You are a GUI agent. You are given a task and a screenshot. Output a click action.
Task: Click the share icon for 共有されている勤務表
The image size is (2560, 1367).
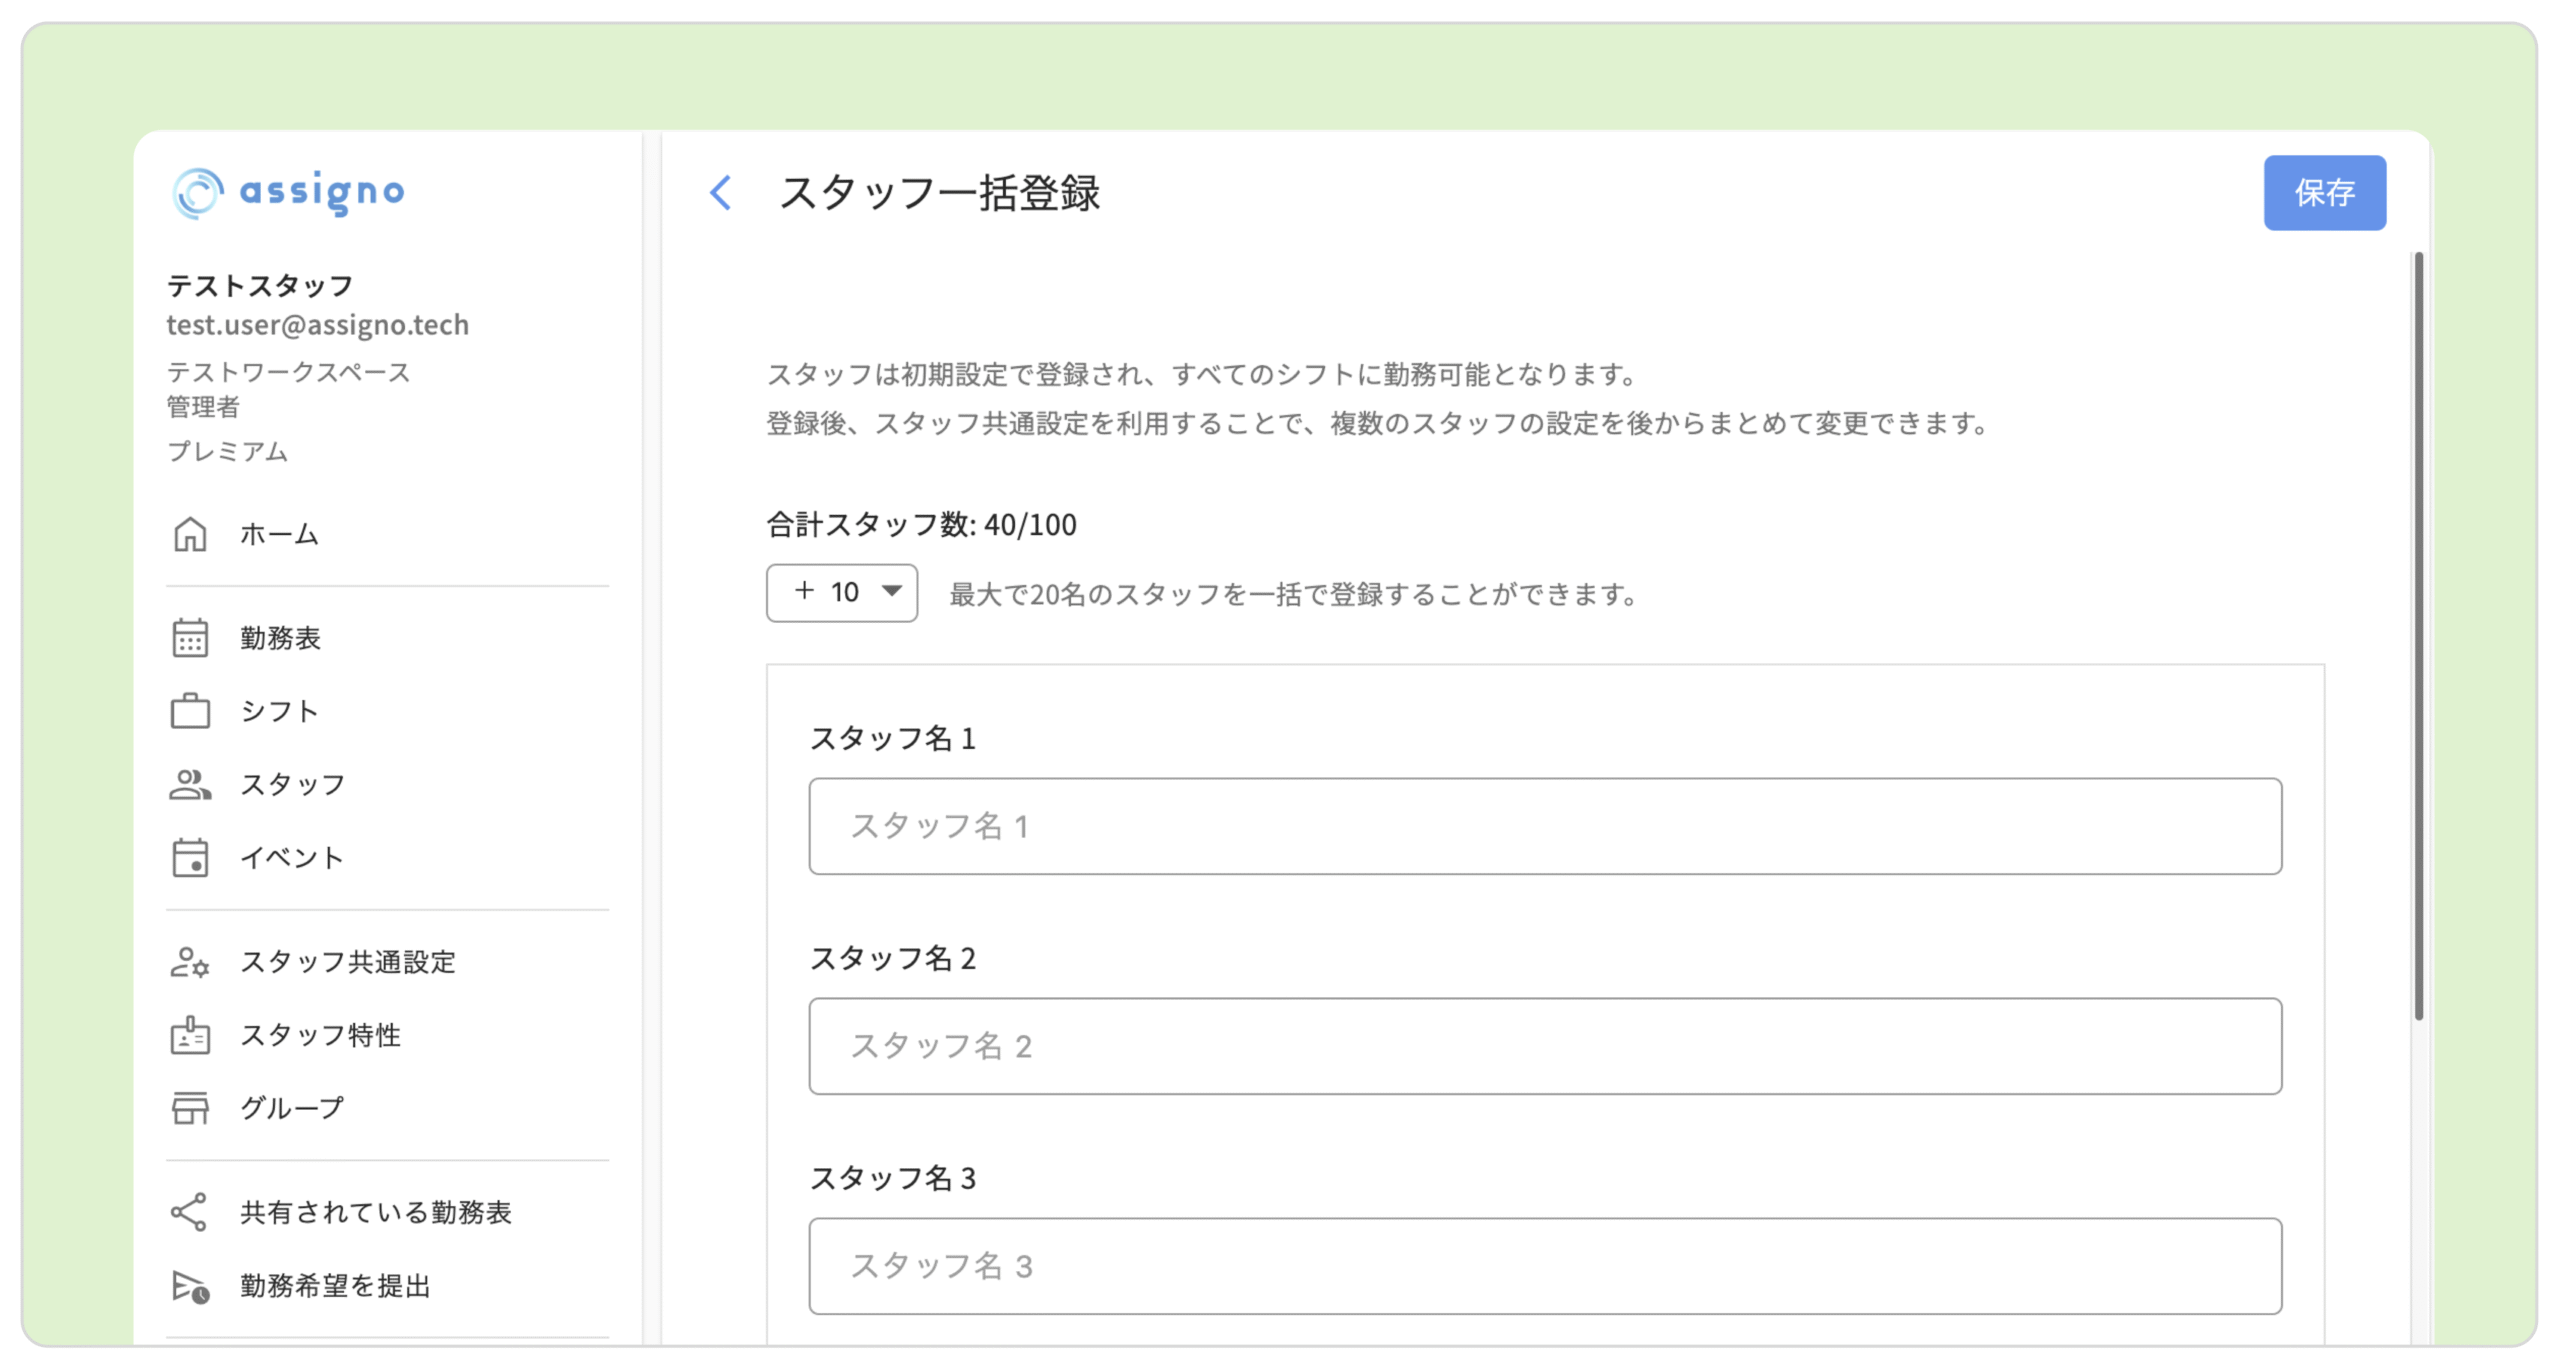(190, 1212)
